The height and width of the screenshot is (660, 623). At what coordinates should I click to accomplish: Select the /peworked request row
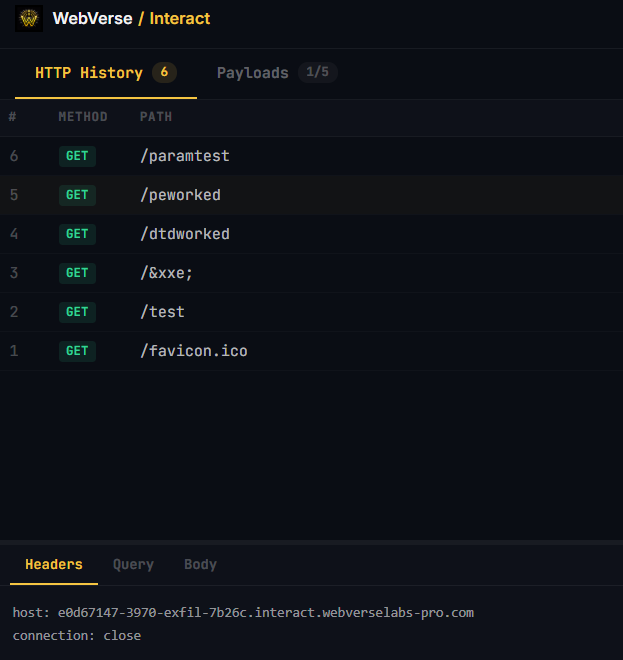tap(312, 195)
